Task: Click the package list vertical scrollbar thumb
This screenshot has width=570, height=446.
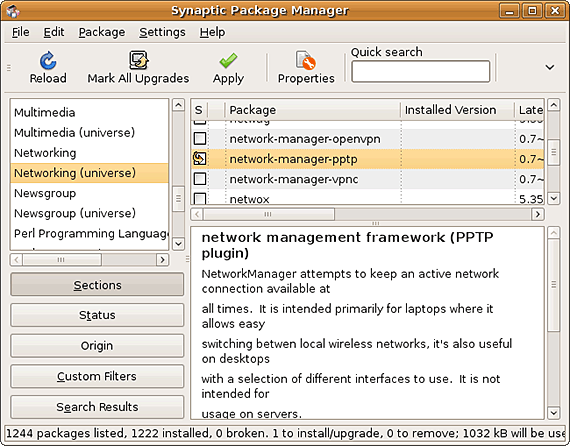Action: pyautogui.click(x=554, y=153)
